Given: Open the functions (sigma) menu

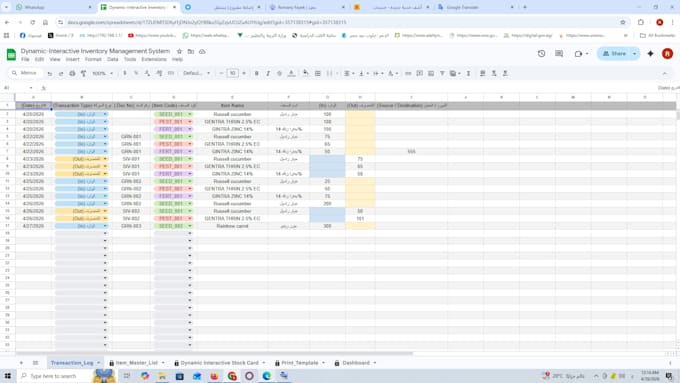Looking at the screenshot, I should tap(468, 73).
